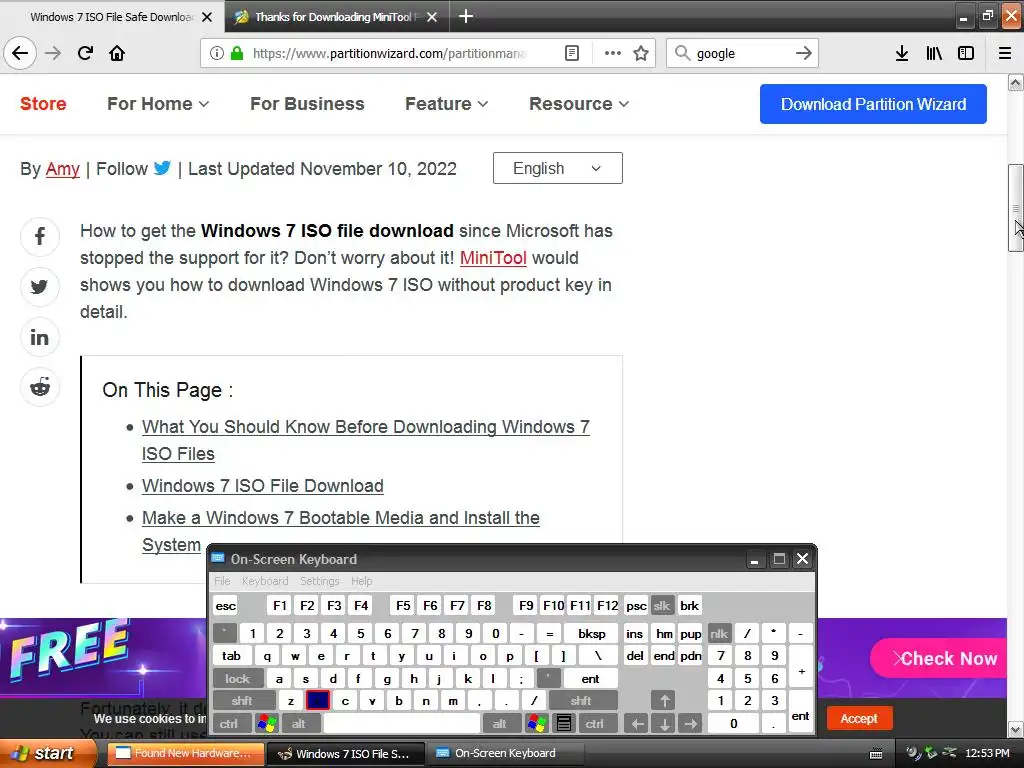1024x768 pixels.
Task: Close the Windows 7 ISO File tab
Action: point(207,17)
